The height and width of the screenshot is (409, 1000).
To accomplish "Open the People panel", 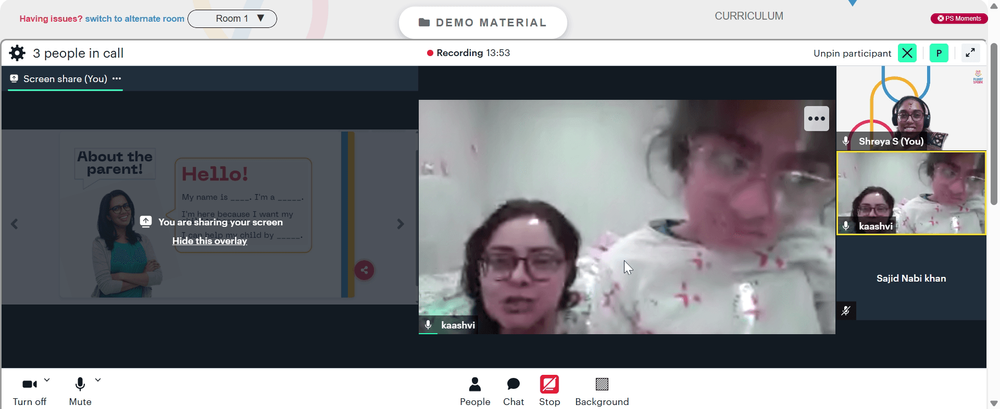I will click(475, 391).
